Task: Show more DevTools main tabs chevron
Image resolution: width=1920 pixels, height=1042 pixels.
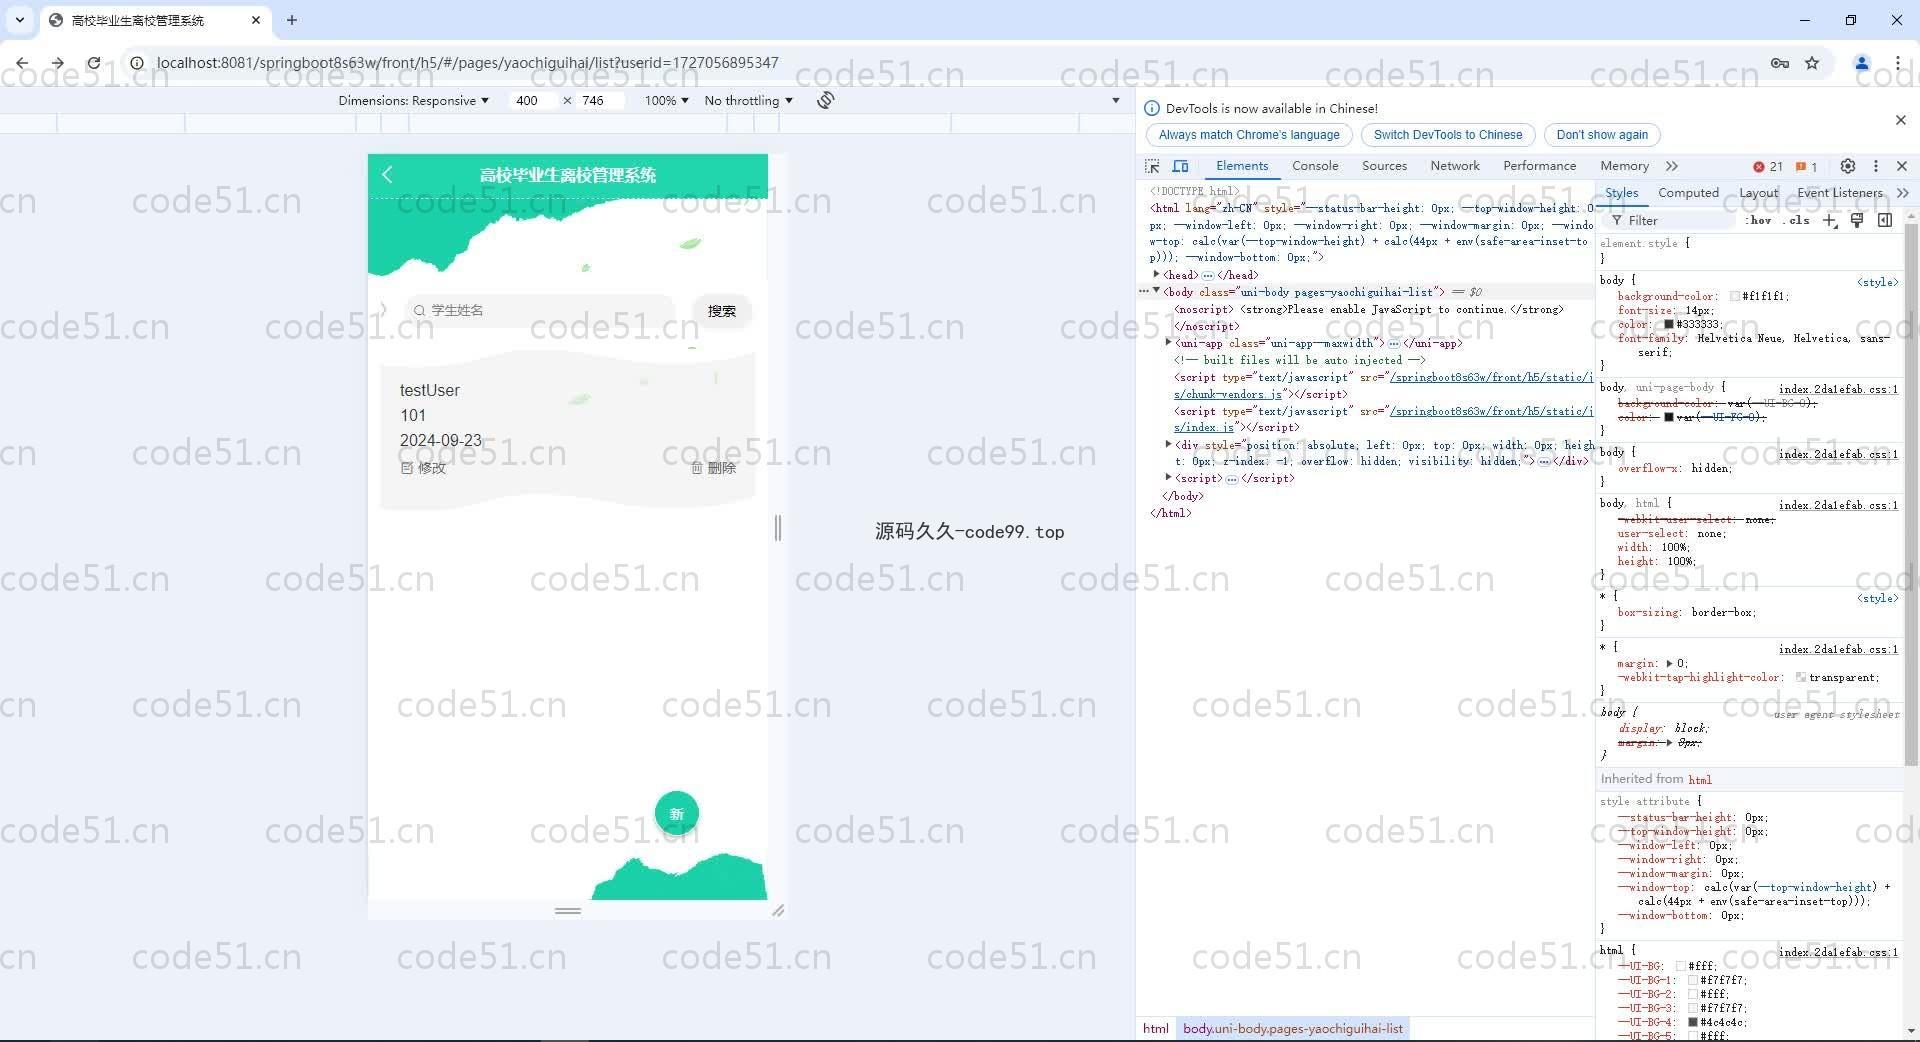Action: tap(1672, 166)
